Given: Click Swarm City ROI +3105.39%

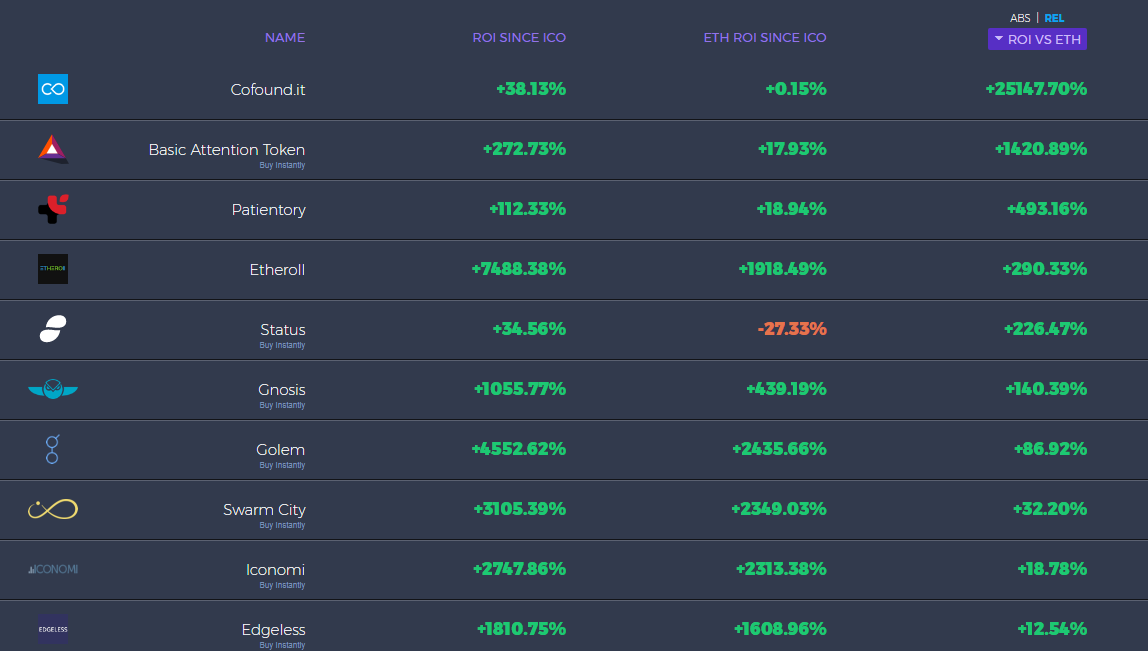Looking at the screenshot, I should (x=520, y=509).
